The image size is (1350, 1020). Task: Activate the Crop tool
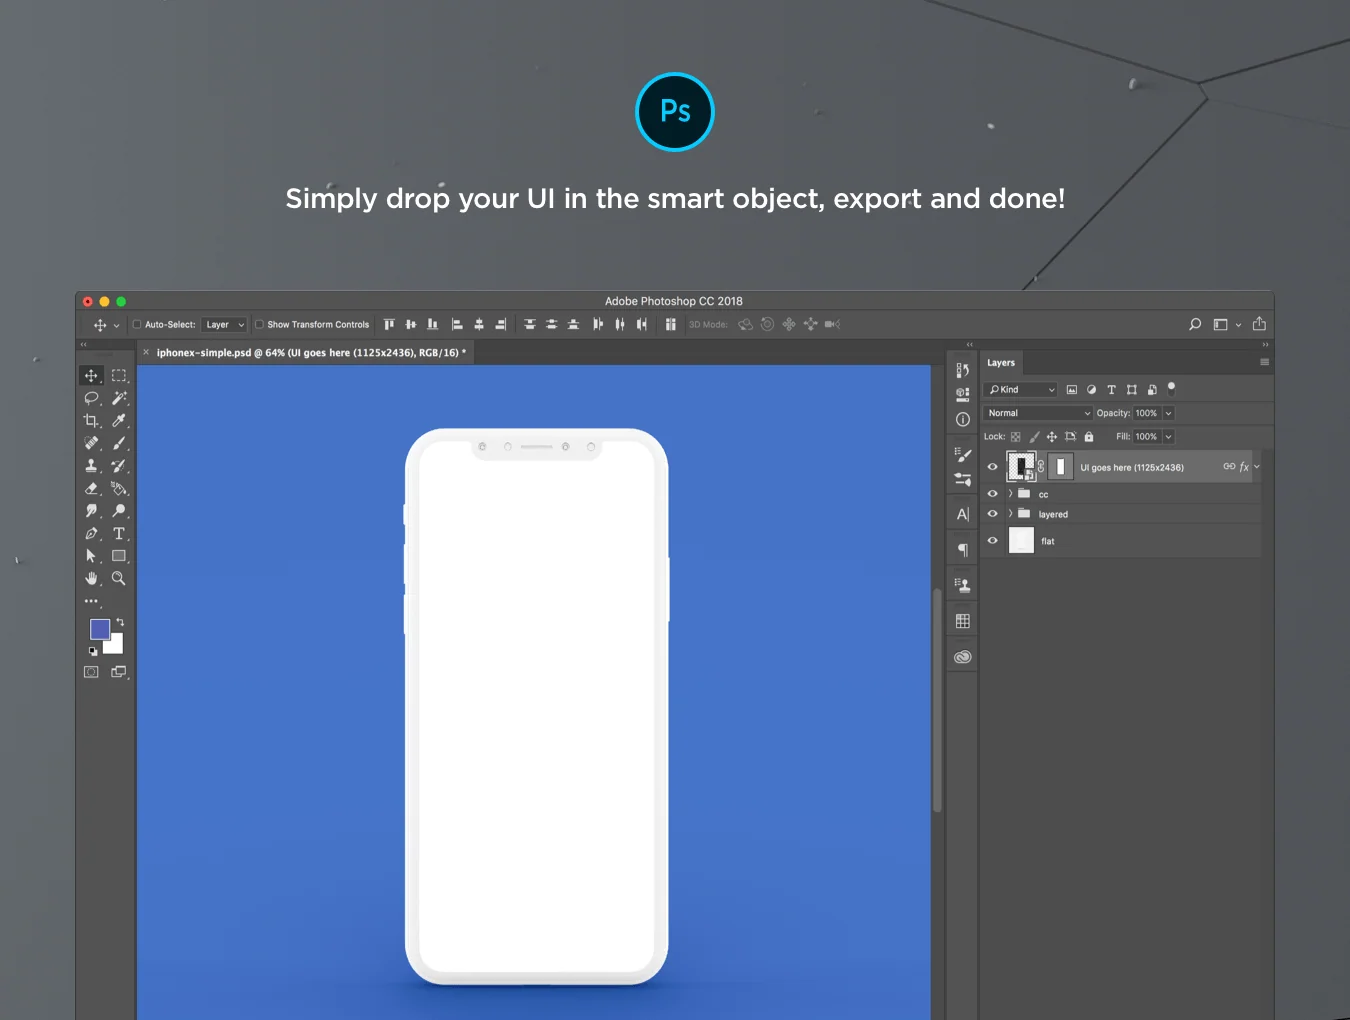click(x=91, y=421)
